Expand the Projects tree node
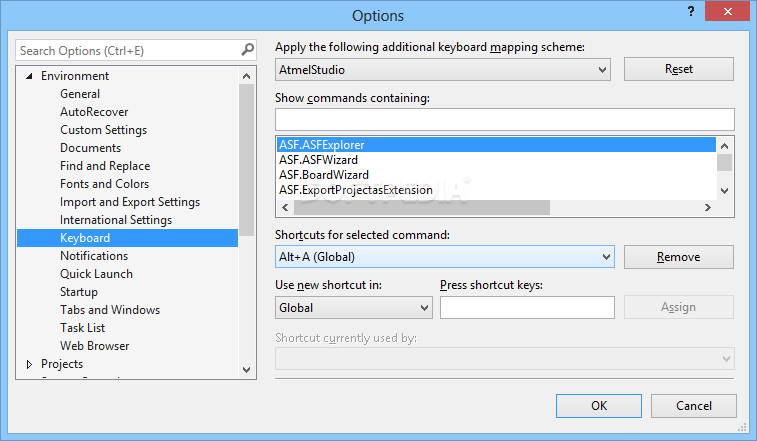Viewport: 757px width, 441px height. coord(29,364)
